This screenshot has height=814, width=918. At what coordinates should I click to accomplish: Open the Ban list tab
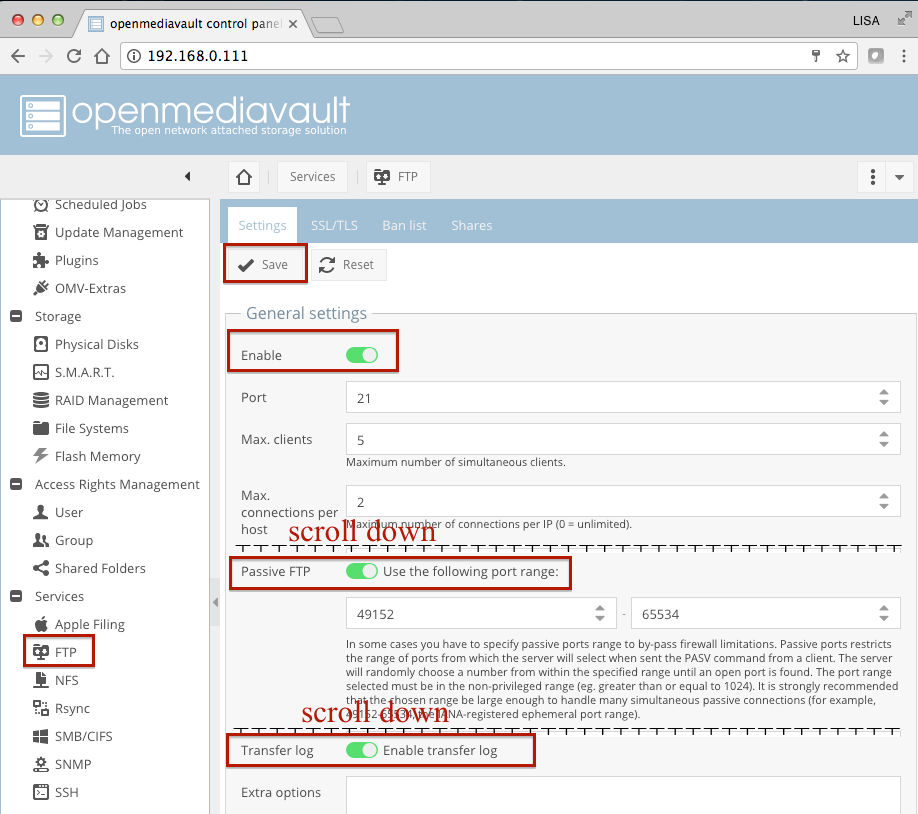click(404, 225)
